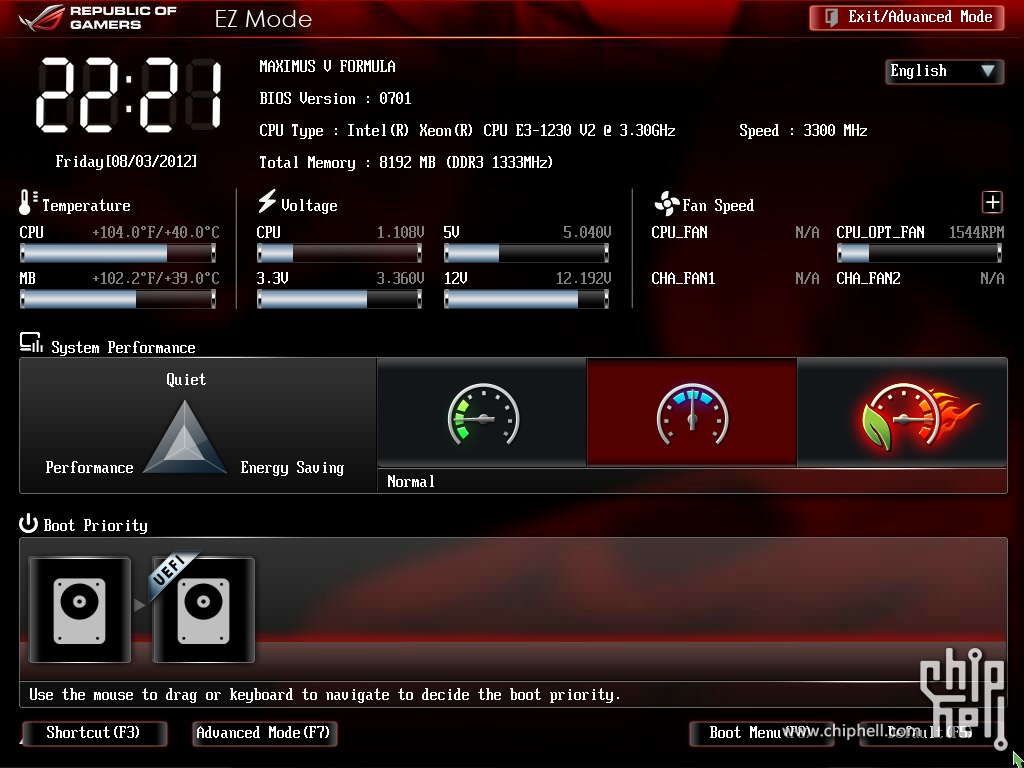
Task: Click the date Friday[08/03/2012]
Action: pos(126,161)
